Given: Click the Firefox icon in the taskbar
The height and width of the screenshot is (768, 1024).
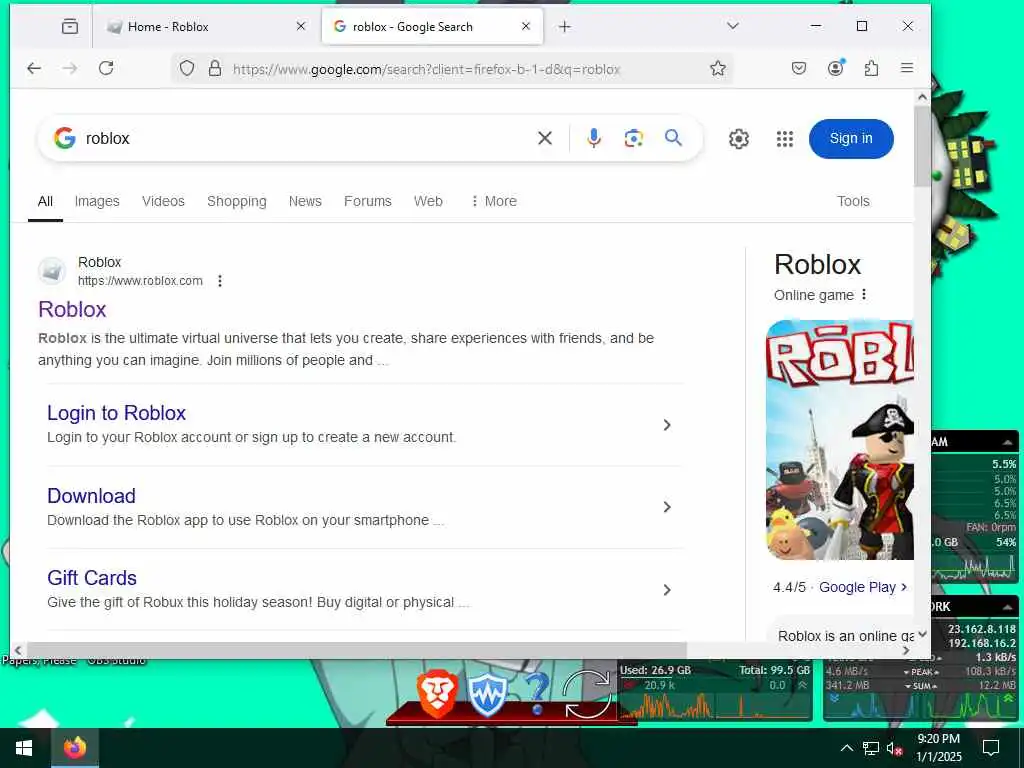Looking at the screenshot, I should (x=74, y=748).
